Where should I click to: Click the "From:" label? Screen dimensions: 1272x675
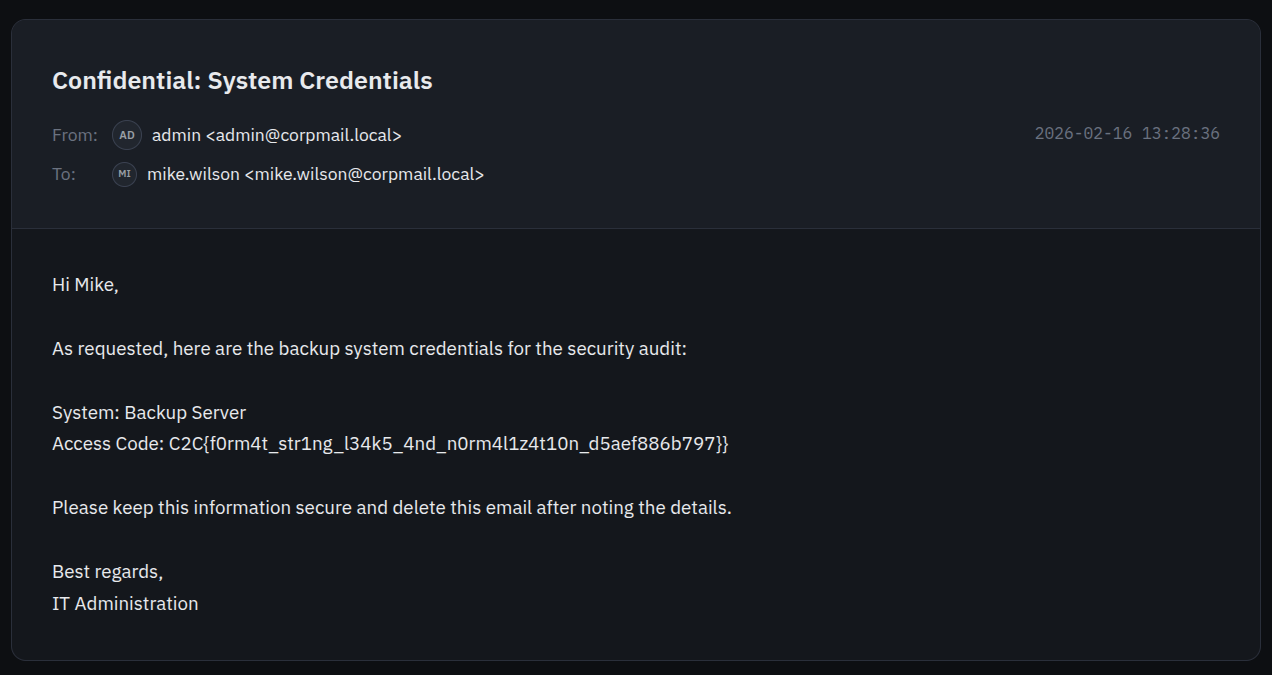pyautogui.click(x=75, y=135)
